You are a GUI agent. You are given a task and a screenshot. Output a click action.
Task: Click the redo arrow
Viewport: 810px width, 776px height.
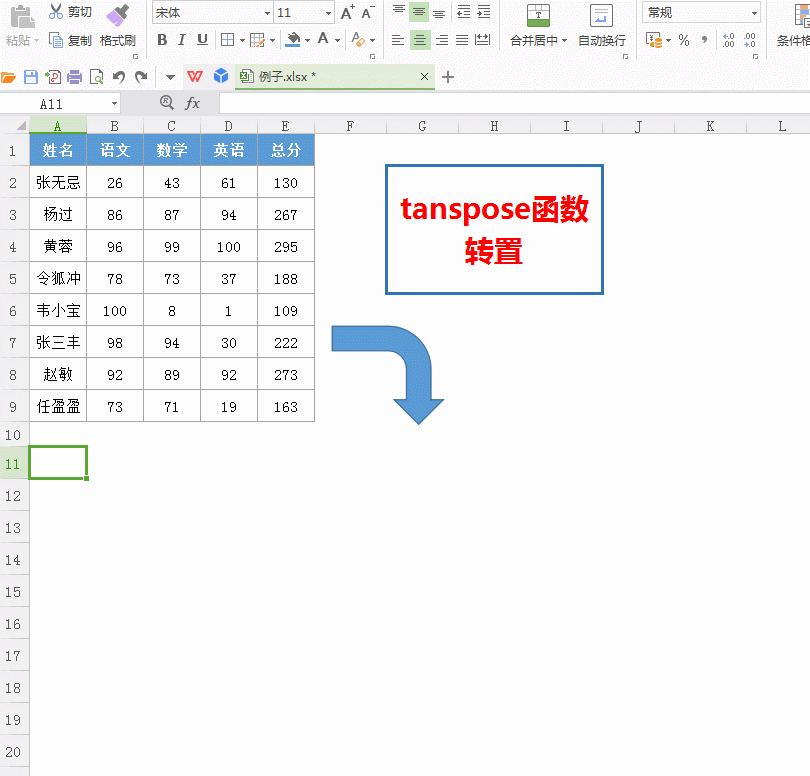(x=141, y=77)
